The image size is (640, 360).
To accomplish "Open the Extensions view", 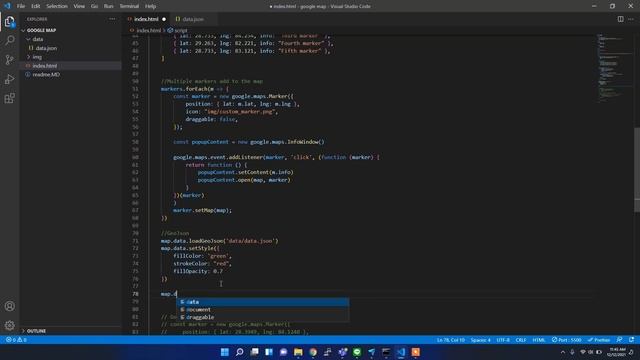I will 9,98.
